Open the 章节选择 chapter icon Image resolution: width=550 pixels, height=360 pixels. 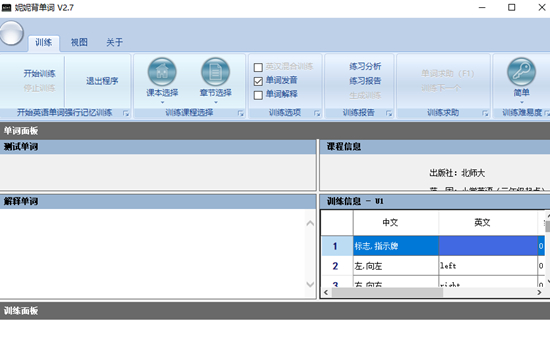coord(215,72)
